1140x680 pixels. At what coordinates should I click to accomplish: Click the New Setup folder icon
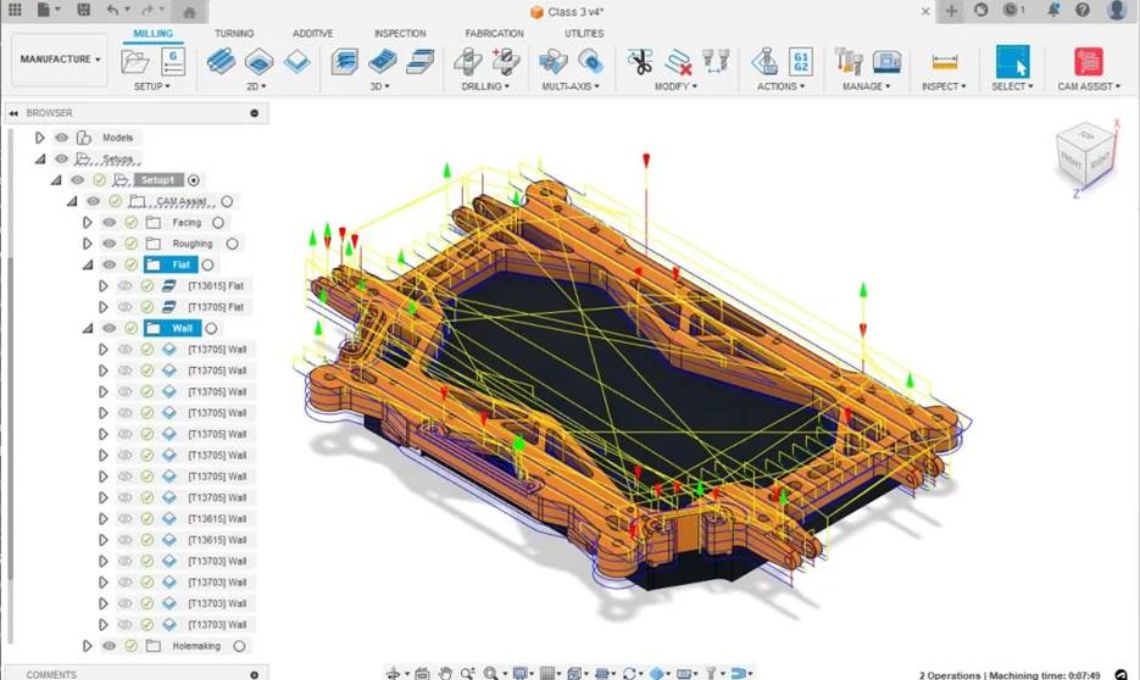pos(135,62)
